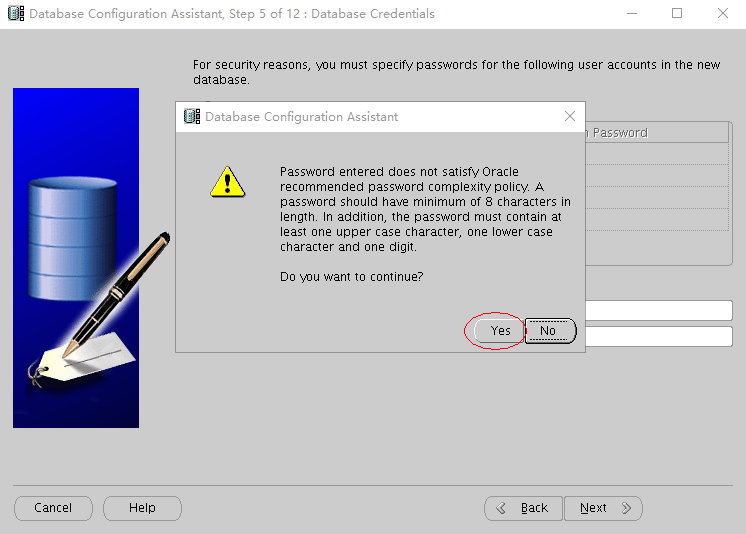746x534 pixels.
Task: Close the main Step 5 of 12 window
Action: pyautogui.click(x=723, y=13)
